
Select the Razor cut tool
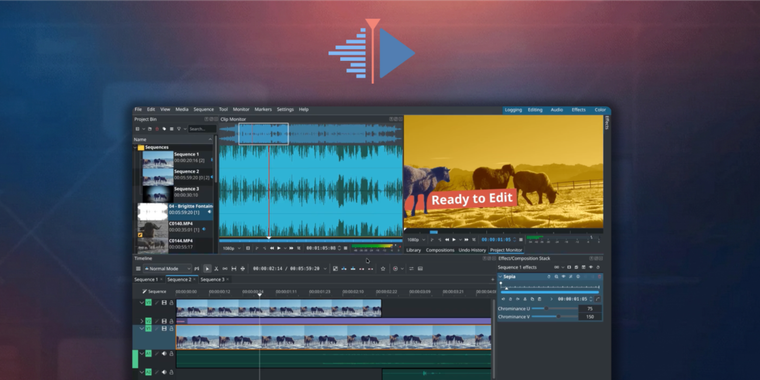[x=216, y=269]
